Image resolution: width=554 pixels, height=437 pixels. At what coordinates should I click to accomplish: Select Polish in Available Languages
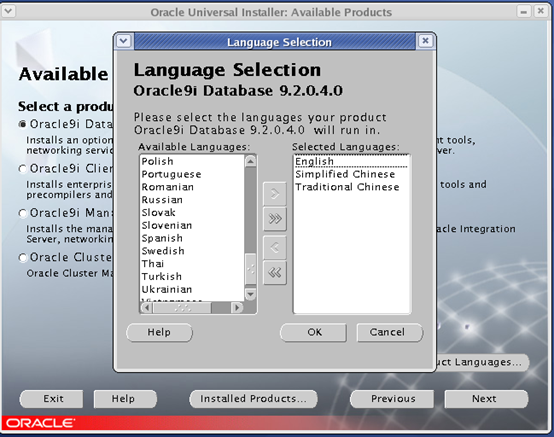coord(192,161)
